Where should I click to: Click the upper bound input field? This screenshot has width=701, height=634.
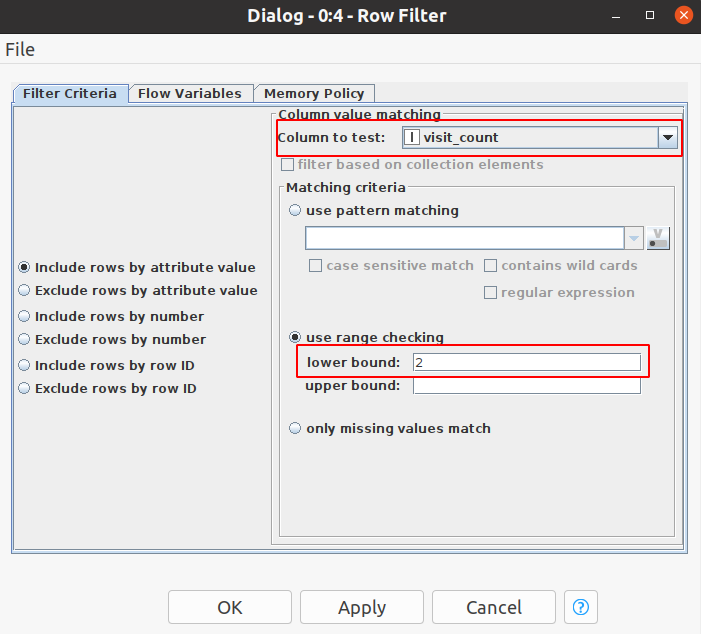click(527, 385)
